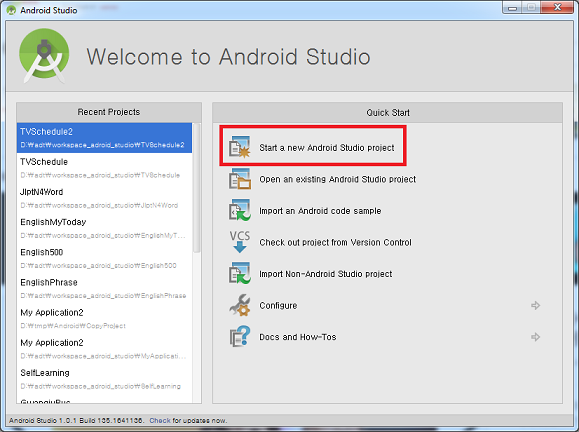This screenshot has width=579, height=432.
Task: Open recent project English500
Action: (105, 258)
